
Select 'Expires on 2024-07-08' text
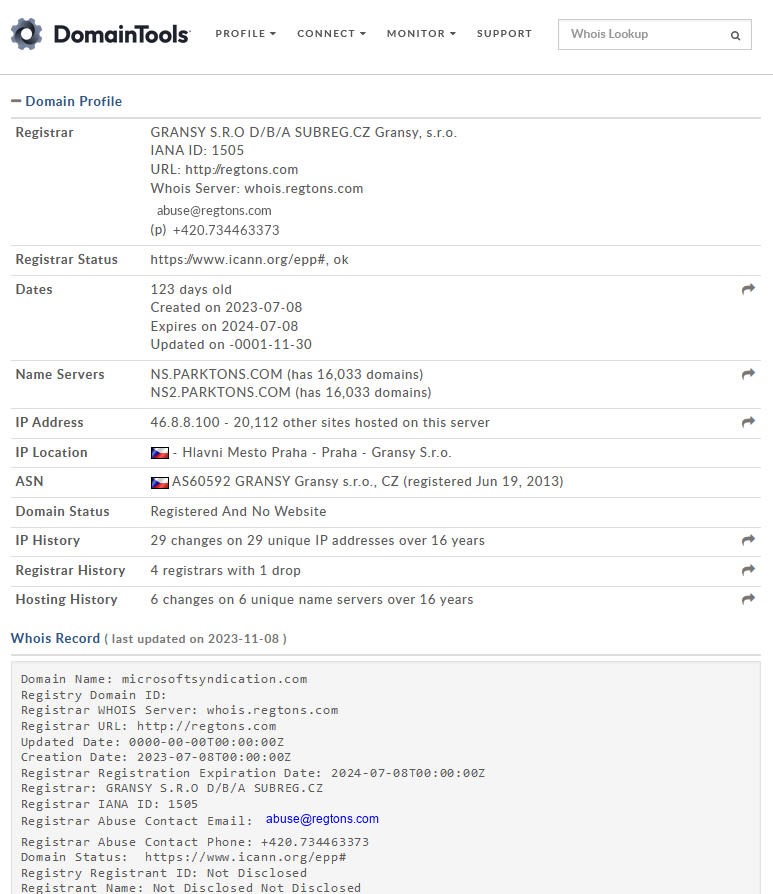[x=224, y=326]
